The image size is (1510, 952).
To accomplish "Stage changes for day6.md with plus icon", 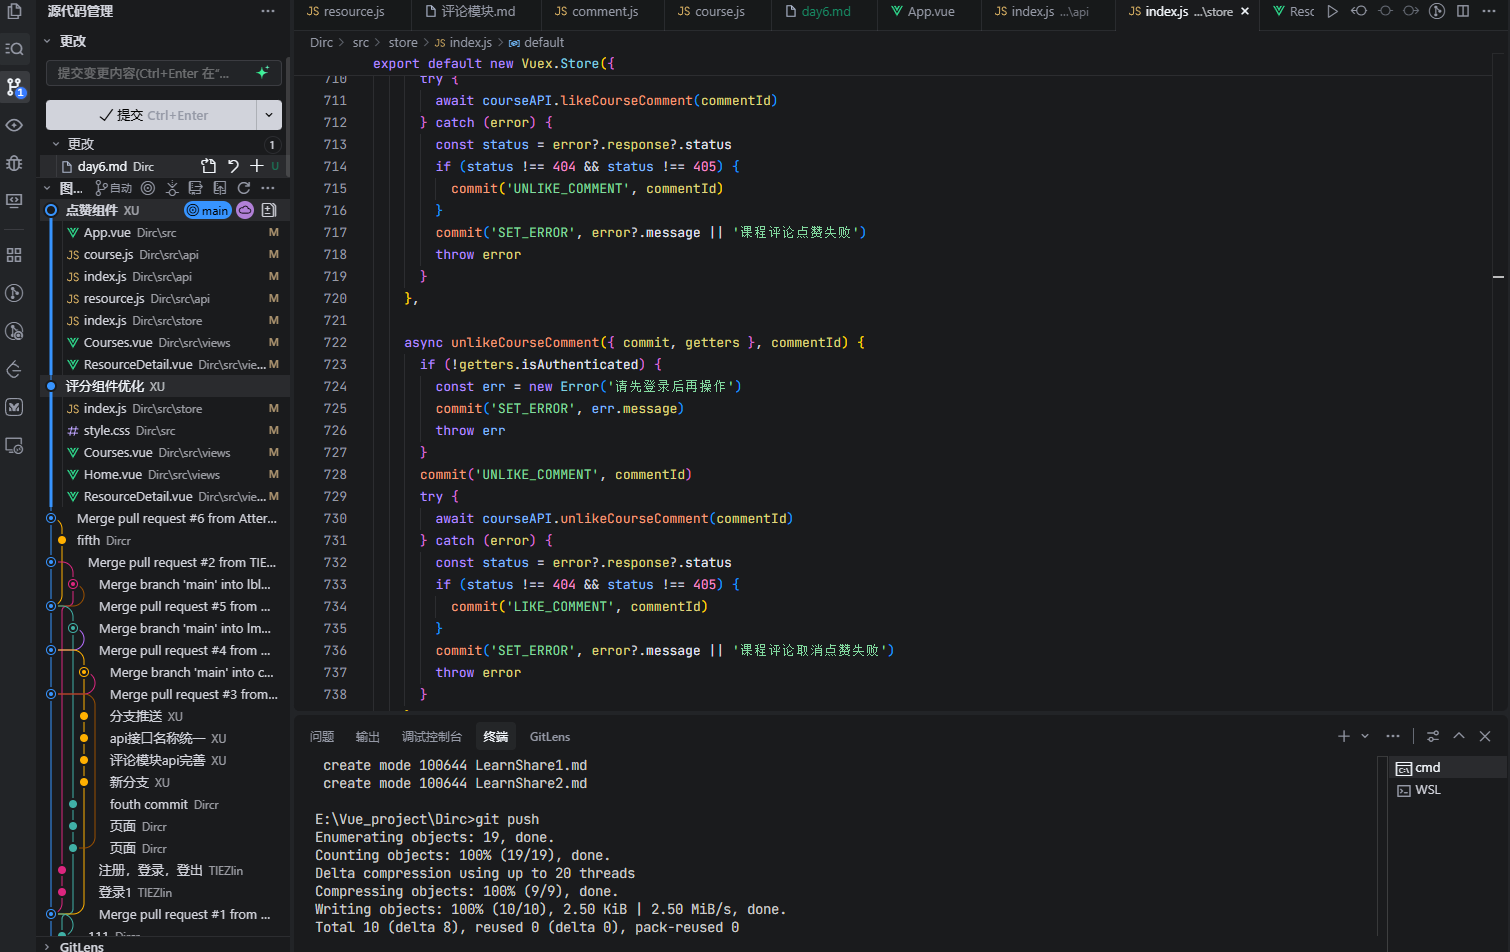I will (257, 166).
